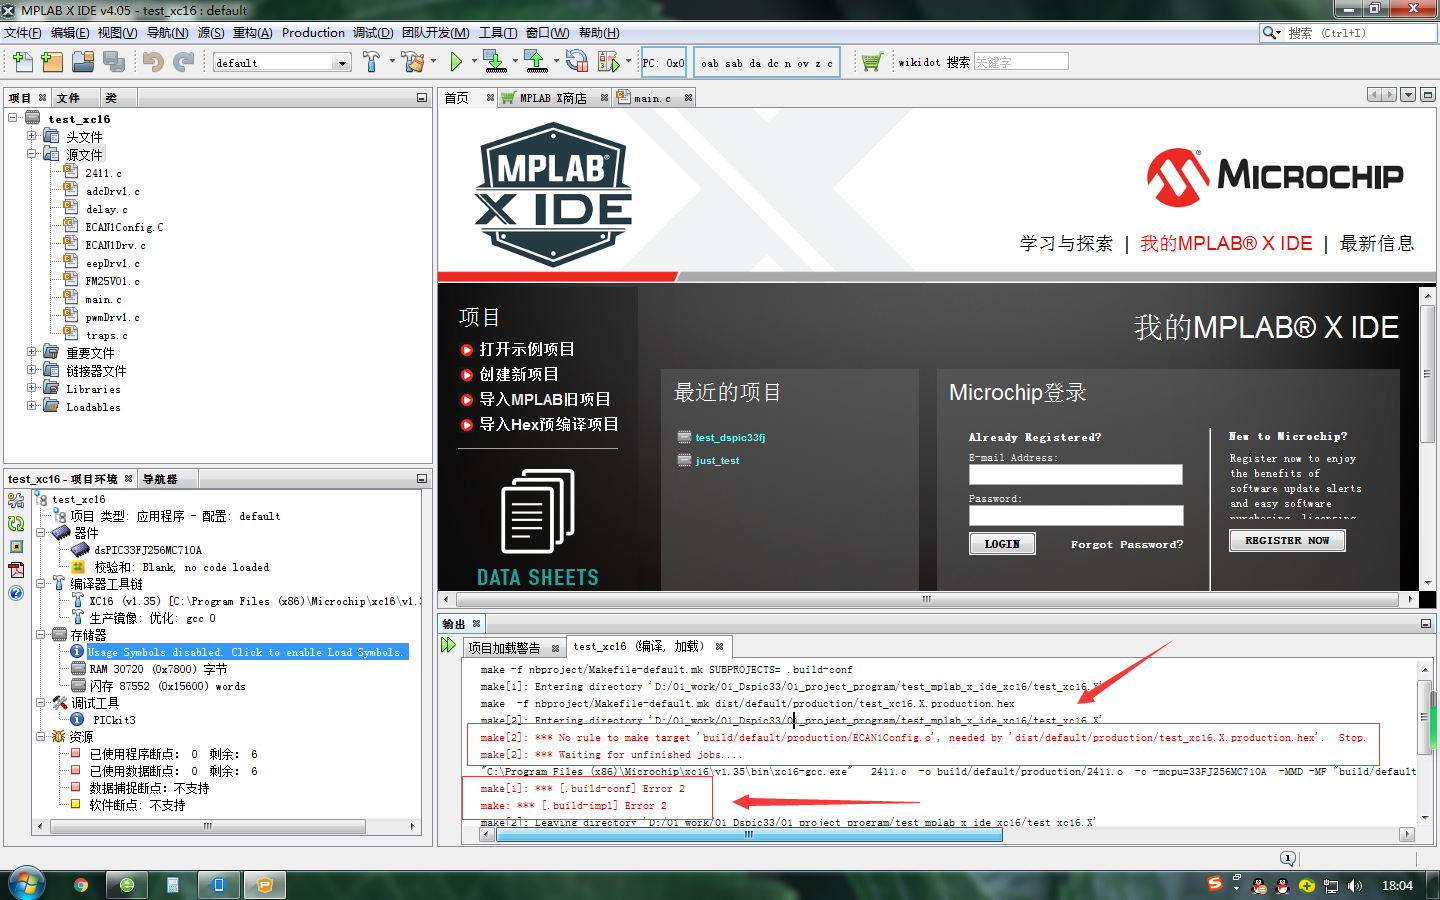Switch to the MPLAB X商店 tab
This screenshot has width=1440, height=900.
click(552, 98)
